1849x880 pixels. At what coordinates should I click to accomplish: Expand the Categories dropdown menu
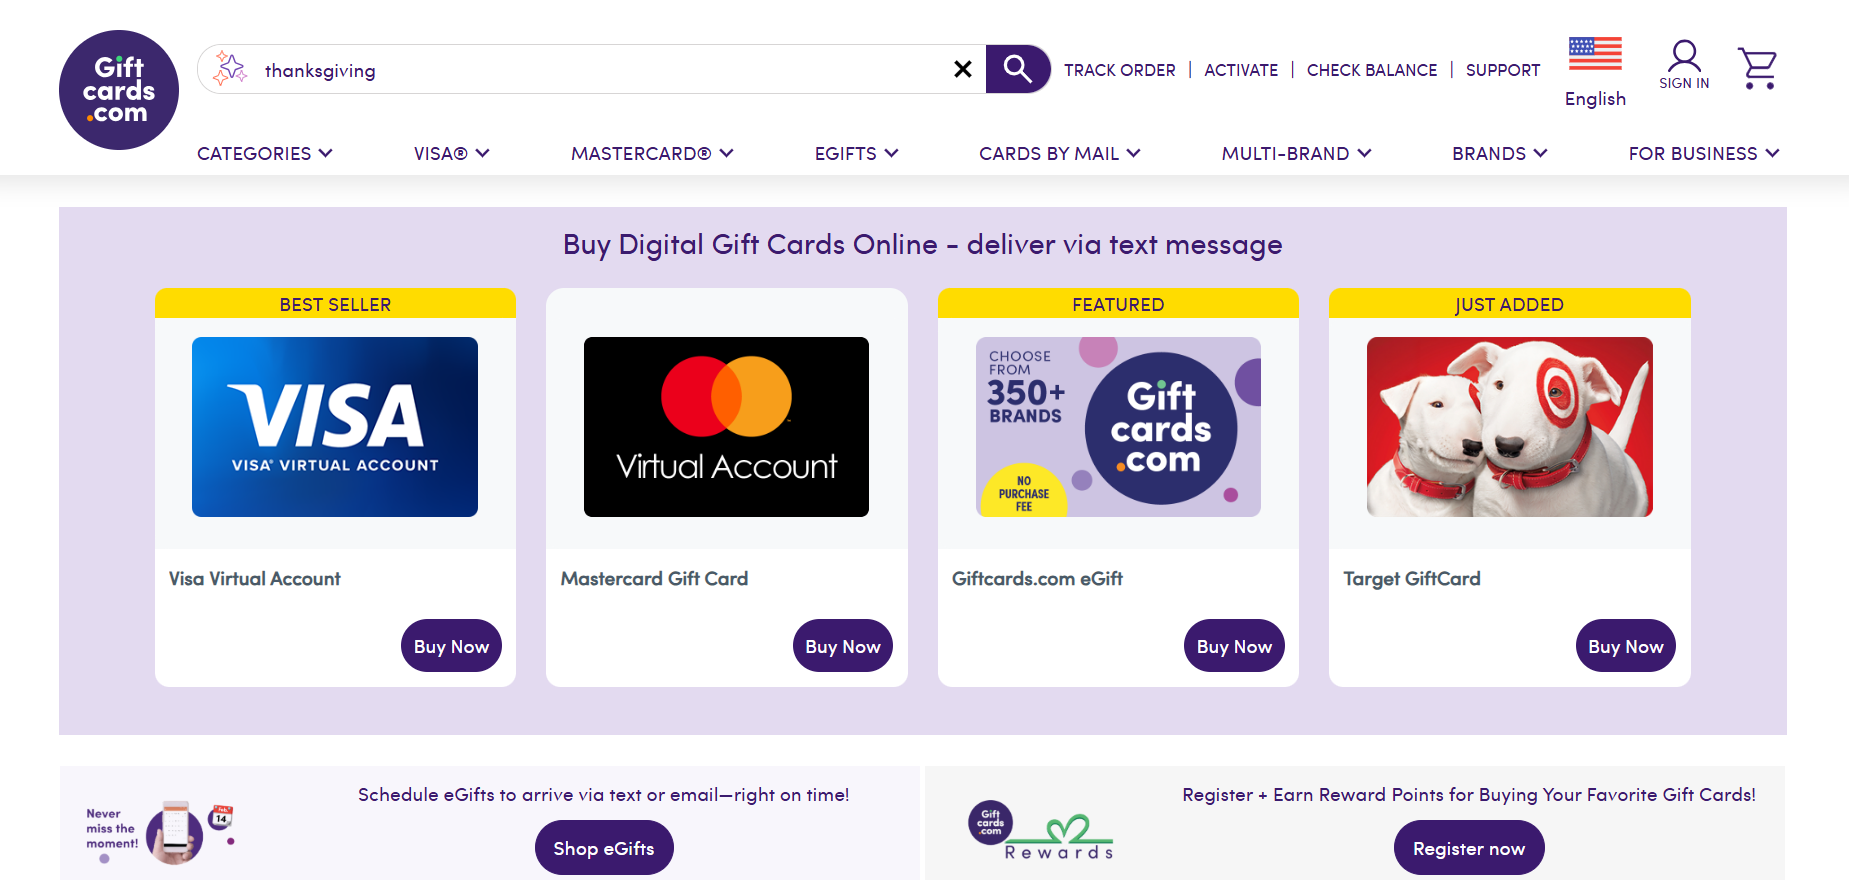pyautogui.click(x=264, y=153)
